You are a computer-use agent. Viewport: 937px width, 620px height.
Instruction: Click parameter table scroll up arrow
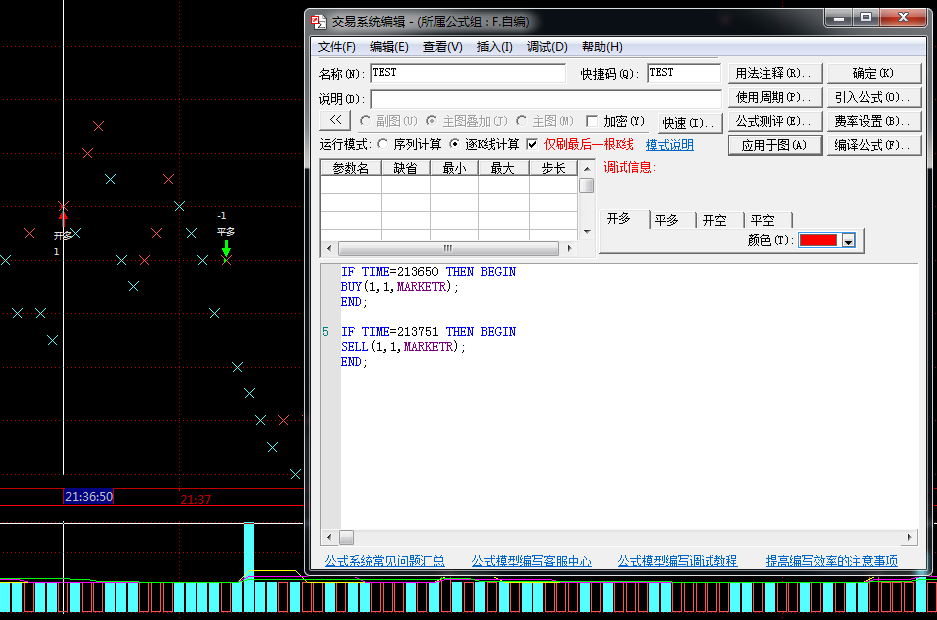tap(587, 169)
